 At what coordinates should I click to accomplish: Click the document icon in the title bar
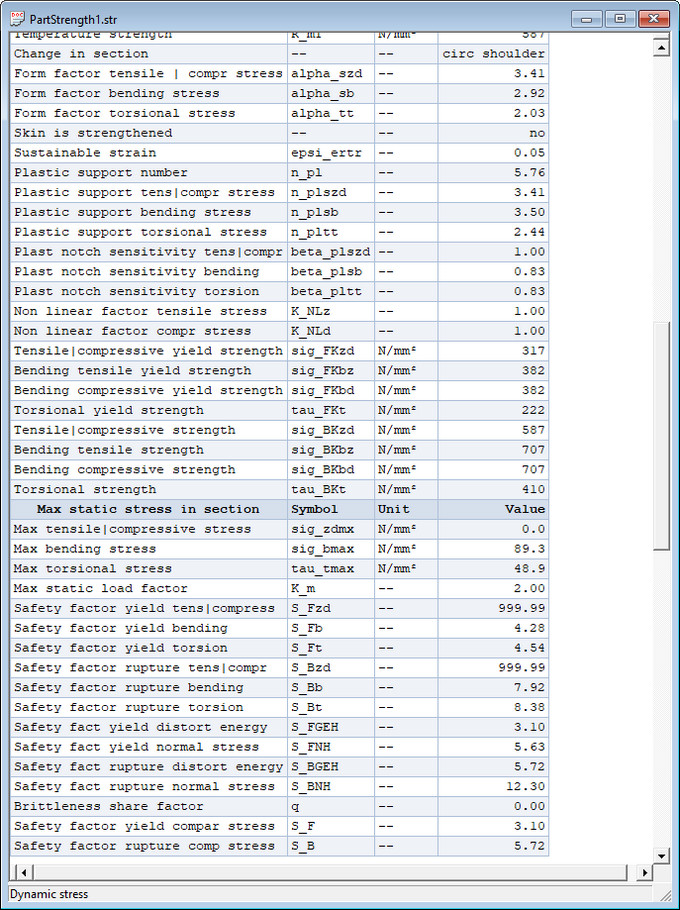(17, 18)
